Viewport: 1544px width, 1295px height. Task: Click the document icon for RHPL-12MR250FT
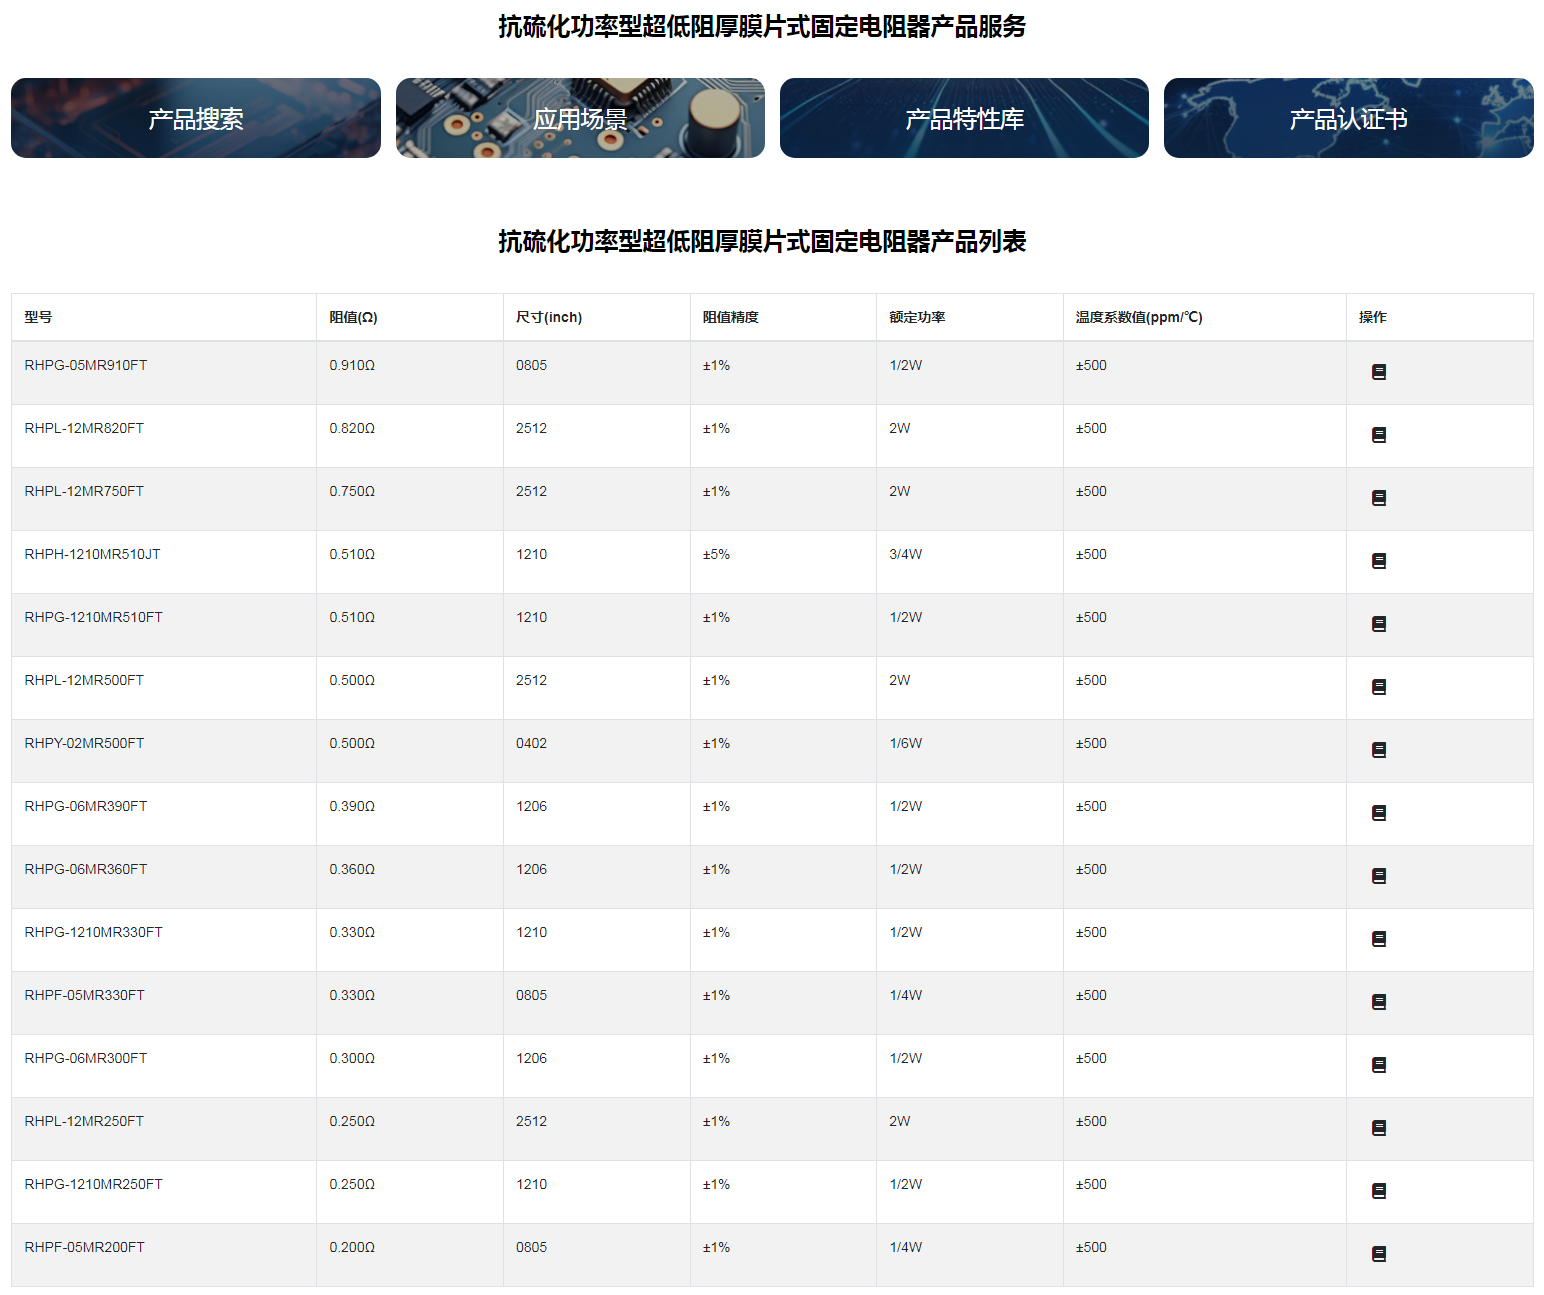1378,1128
